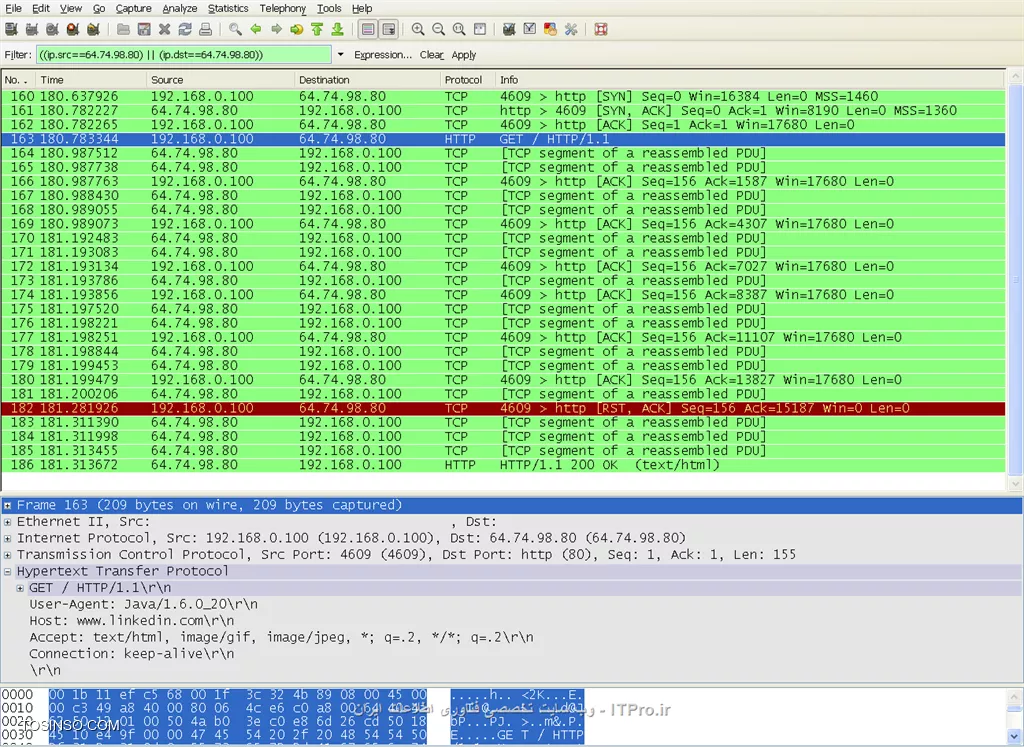Open the Telephony menu

coord(282,8)
